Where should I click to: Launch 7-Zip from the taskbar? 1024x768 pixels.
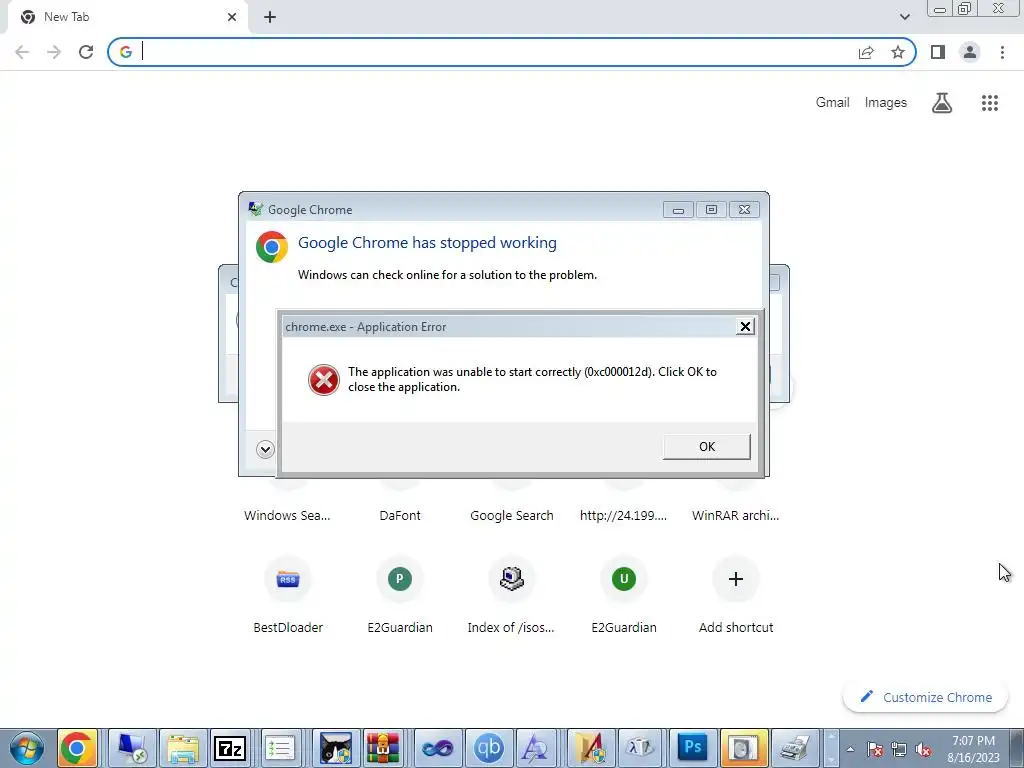[230, 748]
